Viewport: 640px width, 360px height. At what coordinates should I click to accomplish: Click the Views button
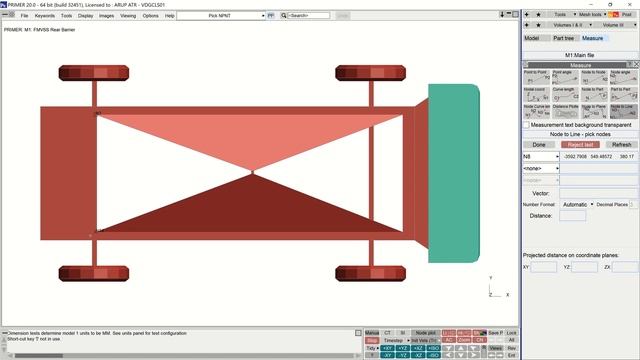coord(495,348)
